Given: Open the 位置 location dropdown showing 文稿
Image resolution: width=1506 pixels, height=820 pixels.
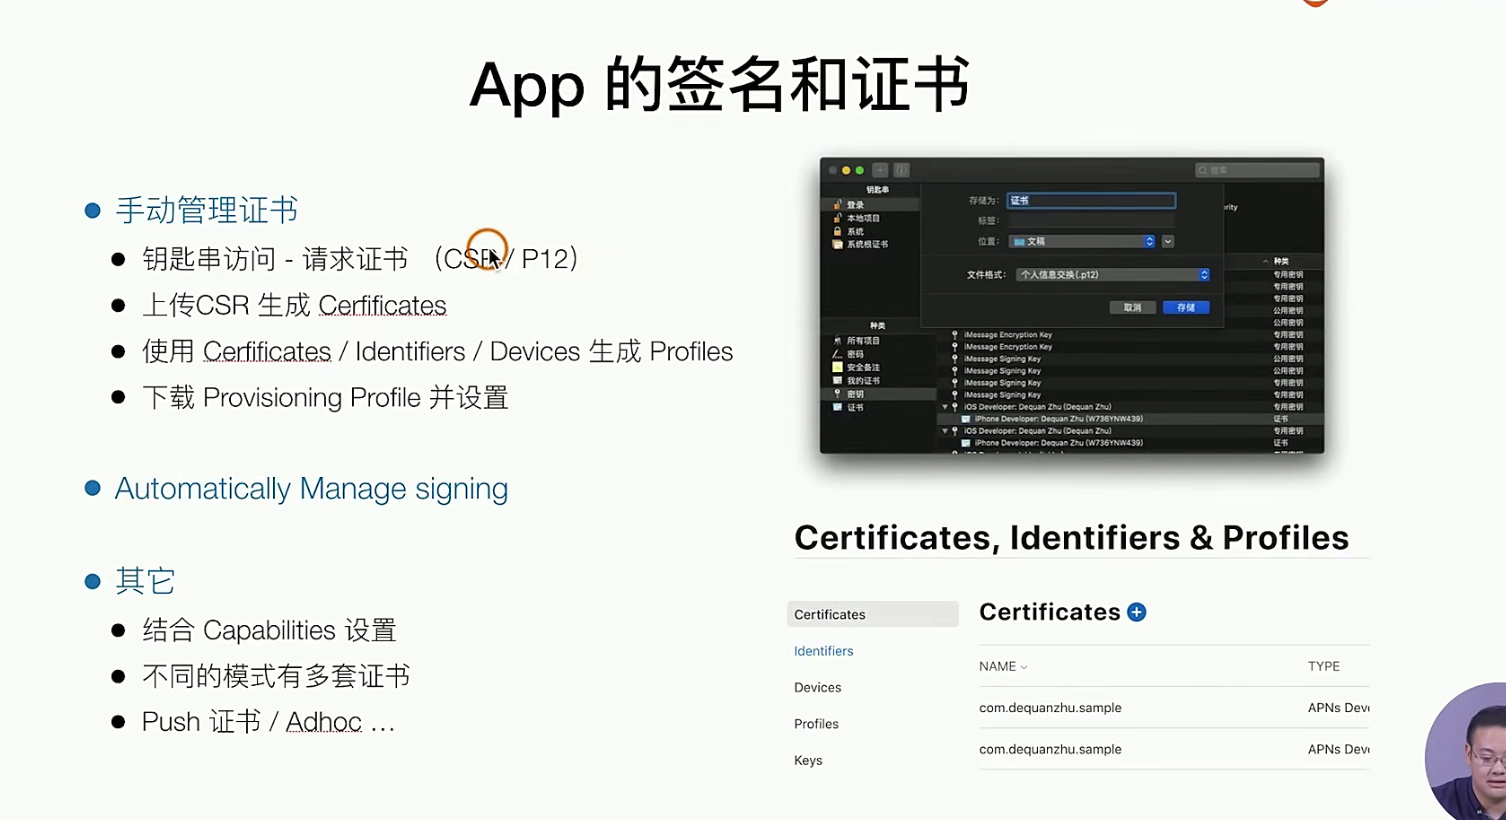Looking at the screenshot, I should (1082, 241).
